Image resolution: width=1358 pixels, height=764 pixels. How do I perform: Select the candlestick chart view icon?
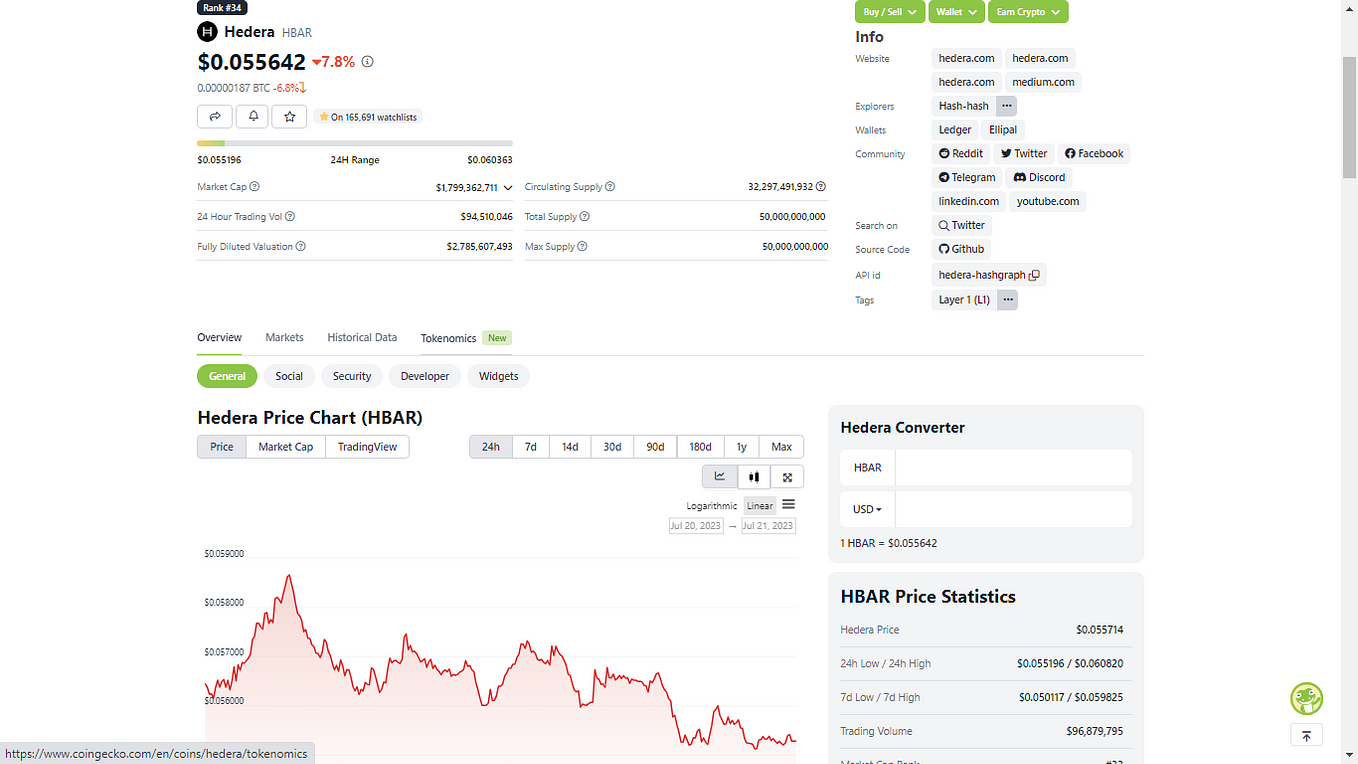pyautogui.click(x=754, y=477)
